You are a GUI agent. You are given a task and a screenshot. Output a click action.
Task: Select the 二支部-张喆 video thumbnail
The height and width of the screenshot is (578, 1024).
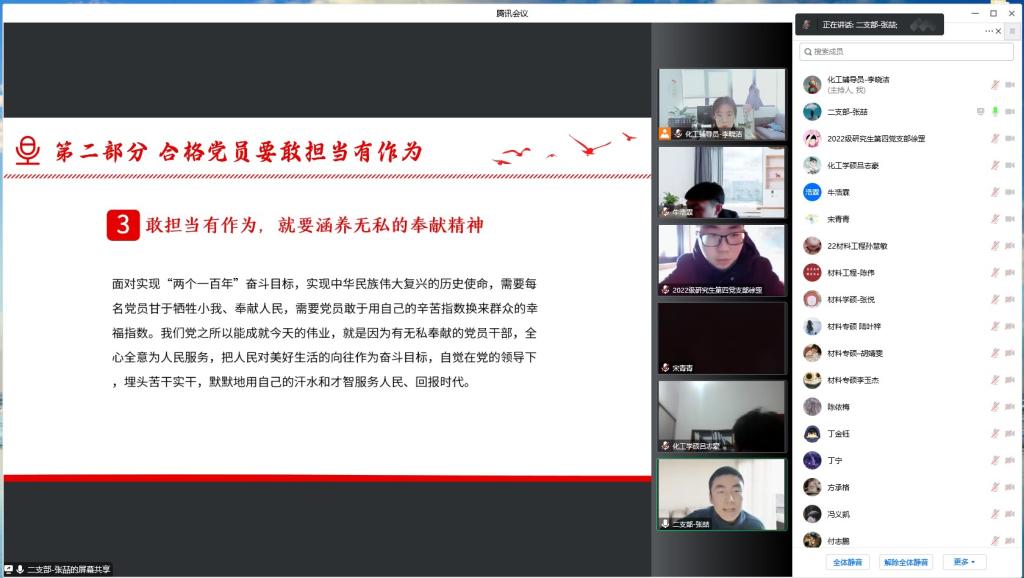click(722, 494)
